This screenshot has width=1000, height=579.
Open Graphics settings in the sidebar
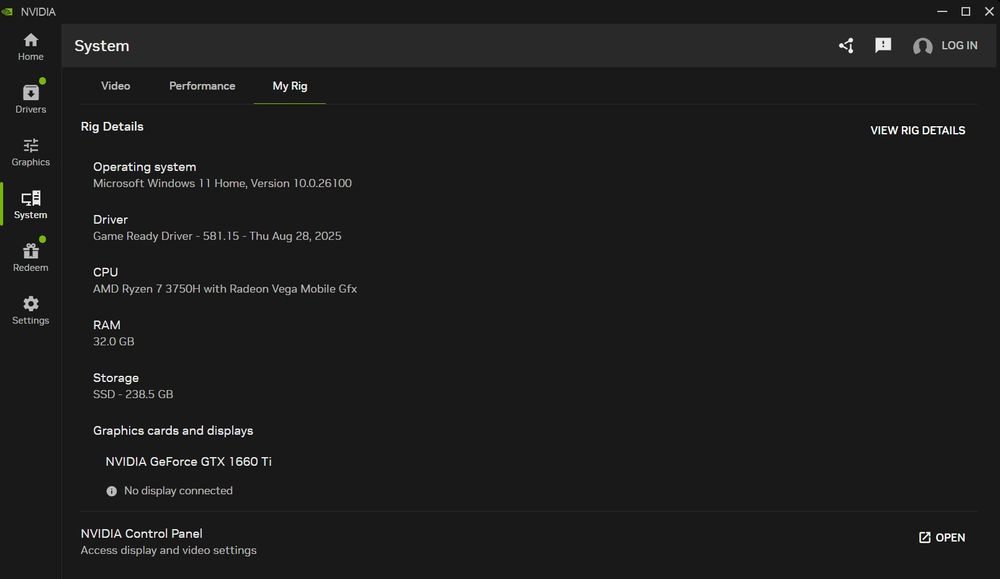[31, 151]
